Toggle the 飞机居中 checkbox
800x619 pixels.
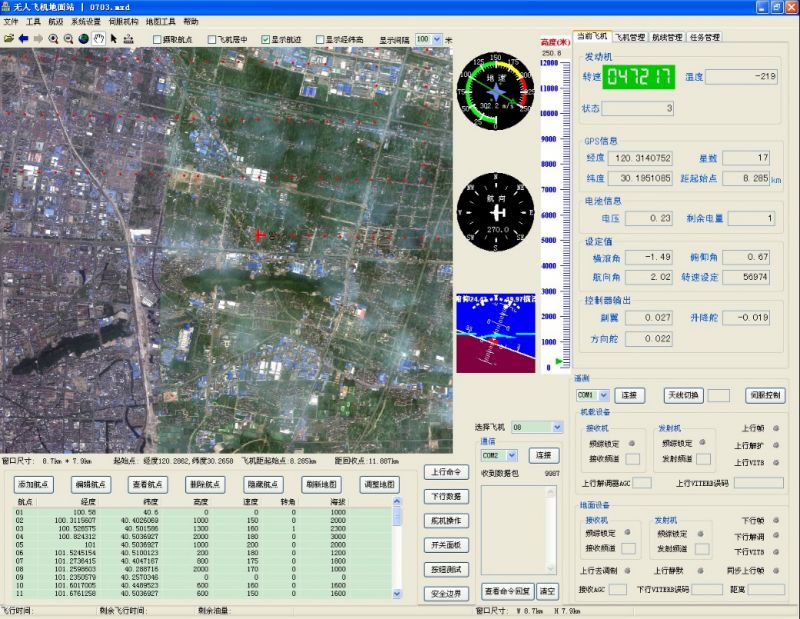coord(211,40)
